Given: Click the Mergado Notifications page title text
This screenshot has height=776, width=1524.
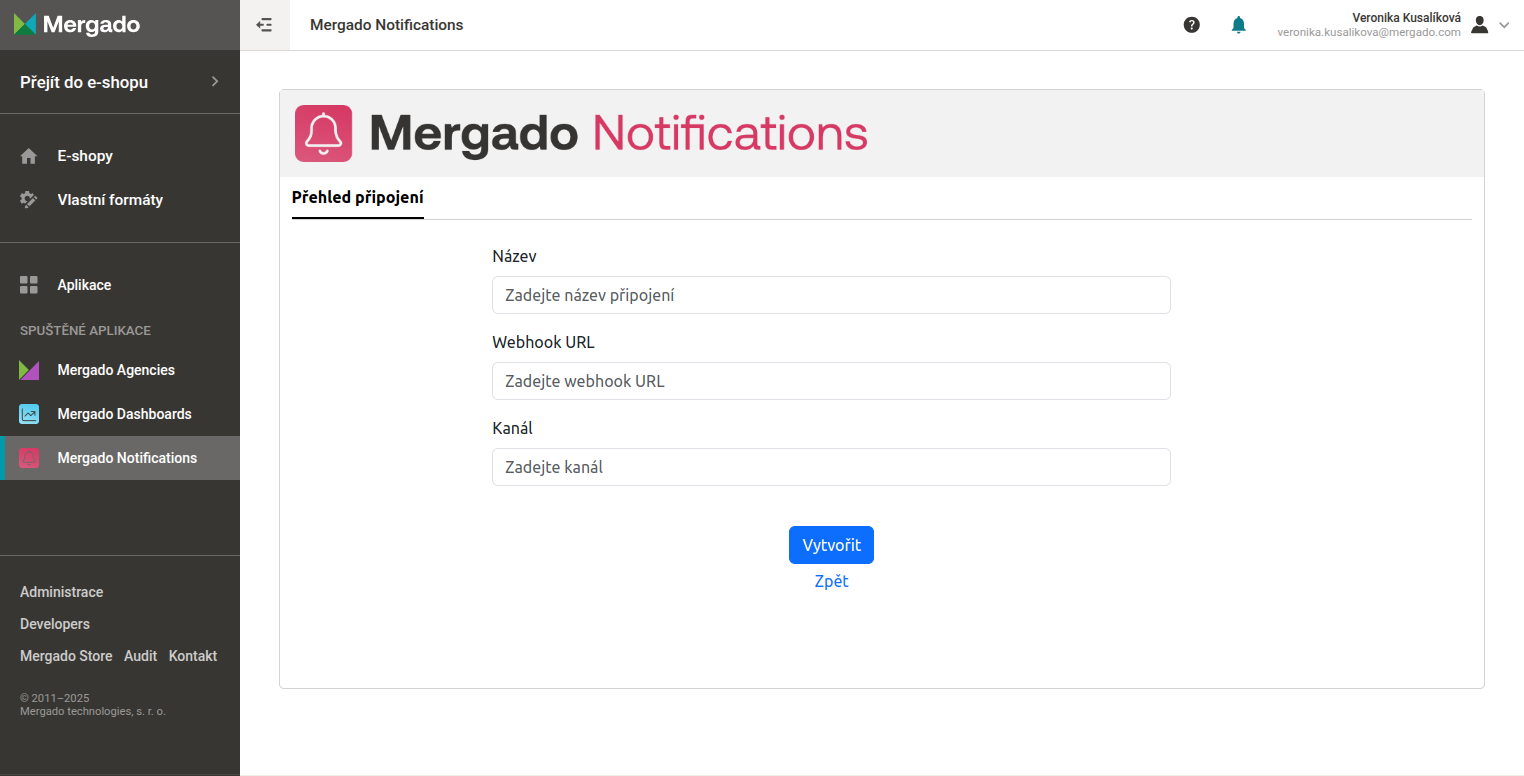Looking at the screenshot, I should pyautogui.click(x=387, y=25).
